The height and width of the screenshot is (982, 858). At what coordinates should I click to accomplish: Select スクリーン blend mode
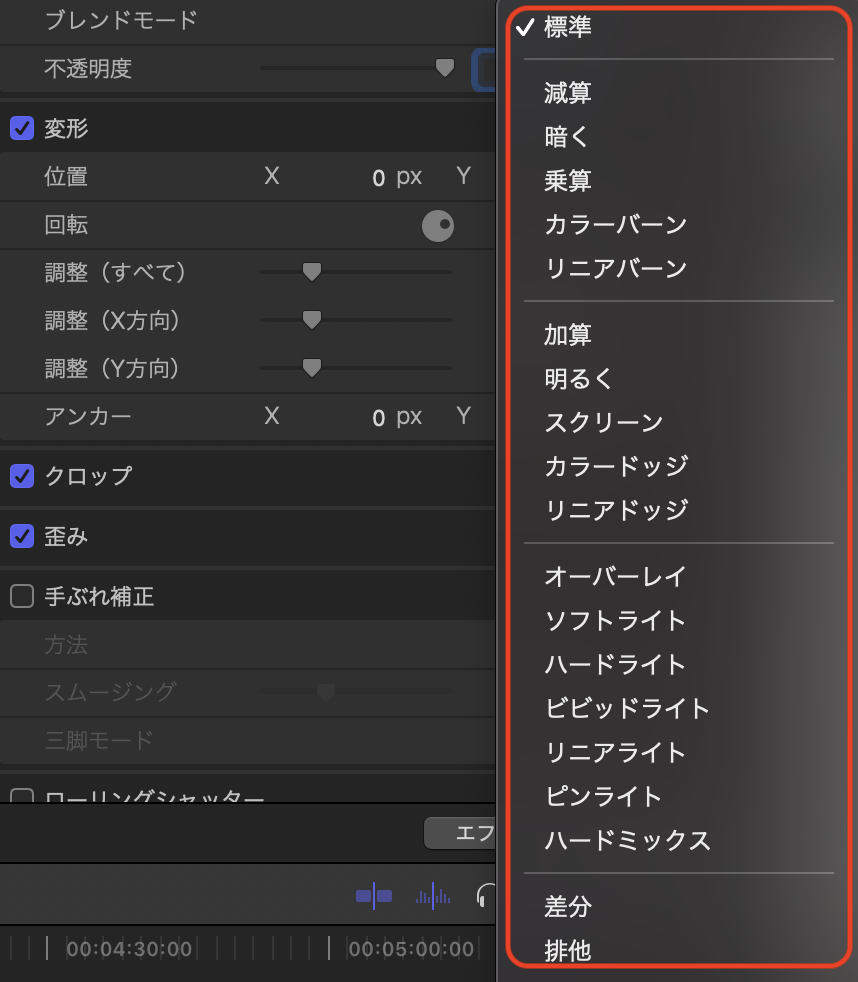[604, 422]
